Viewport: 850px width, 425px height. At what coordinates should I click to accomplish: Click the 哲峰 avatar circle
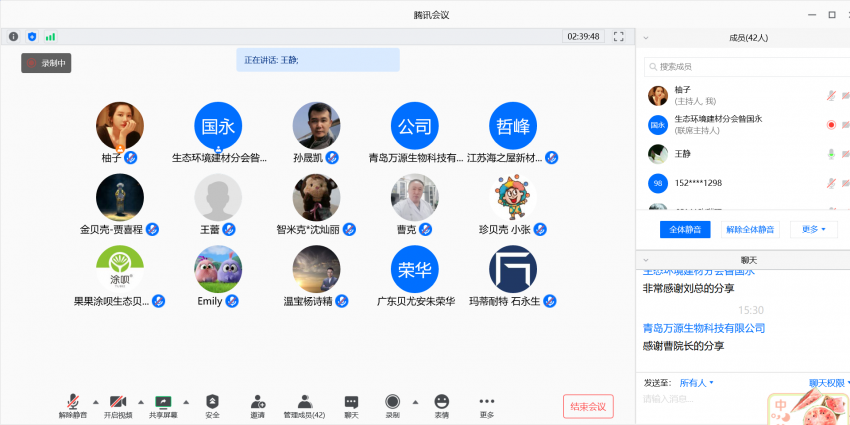513,126
